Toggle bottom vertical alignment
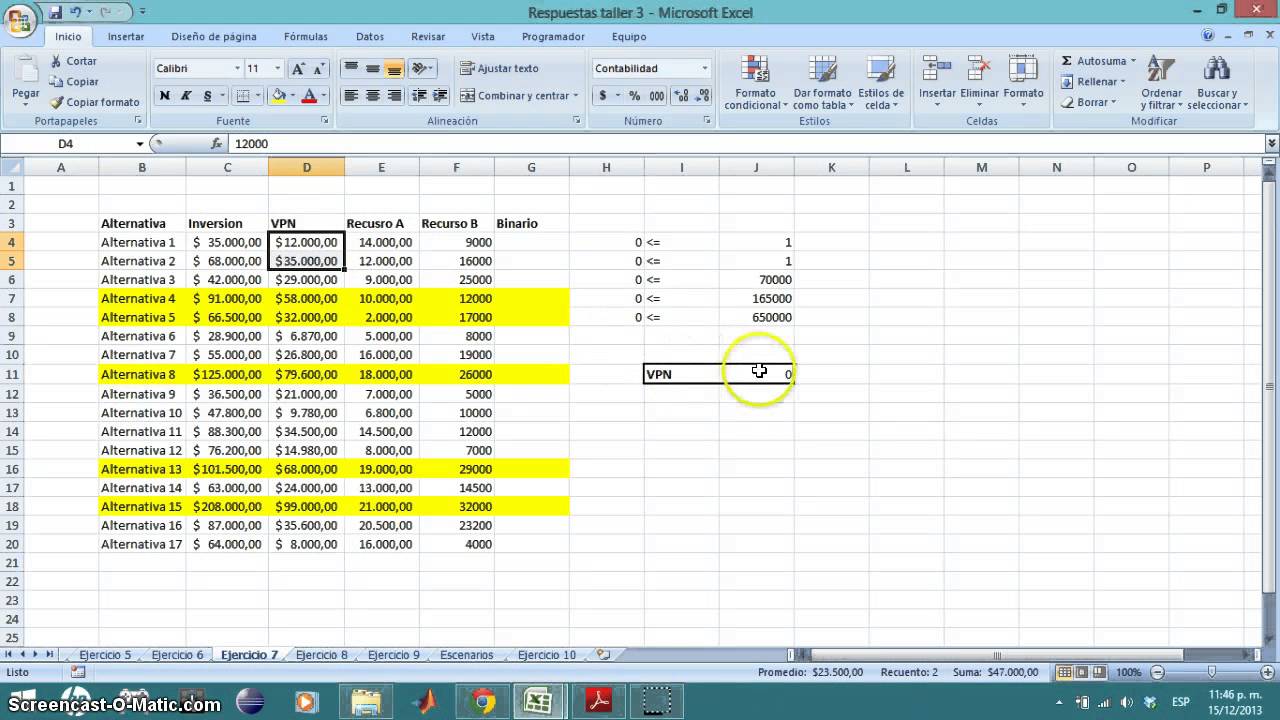 pos(394,68)
